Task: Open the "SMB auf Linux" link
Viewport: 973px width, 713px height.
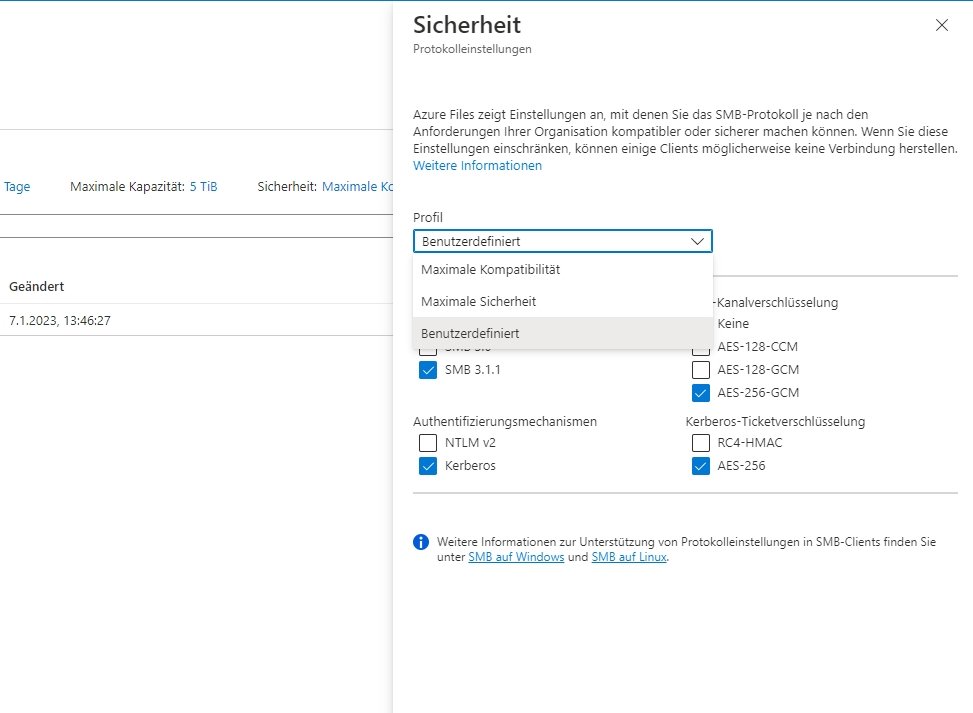Action: 628,557
